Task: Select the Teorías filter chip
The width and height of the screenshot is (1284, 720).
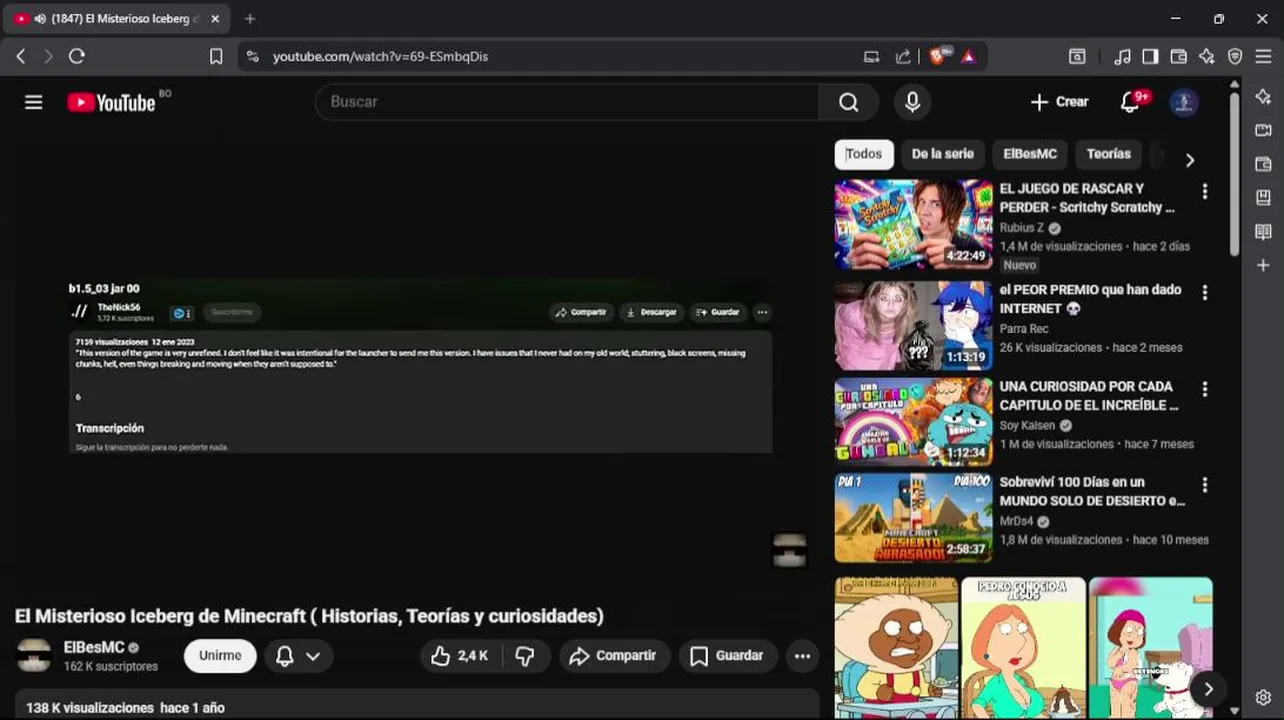Action: point(1109,154)
